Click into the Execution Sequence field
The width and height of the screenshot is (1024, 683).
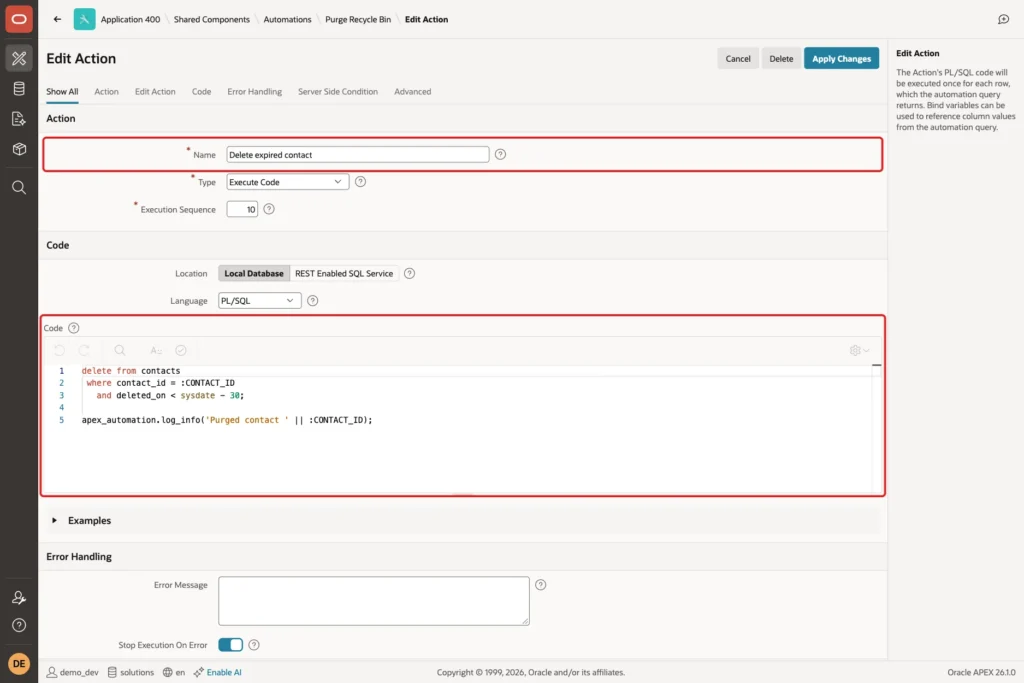pyautogui.click(x=242, y=209)
